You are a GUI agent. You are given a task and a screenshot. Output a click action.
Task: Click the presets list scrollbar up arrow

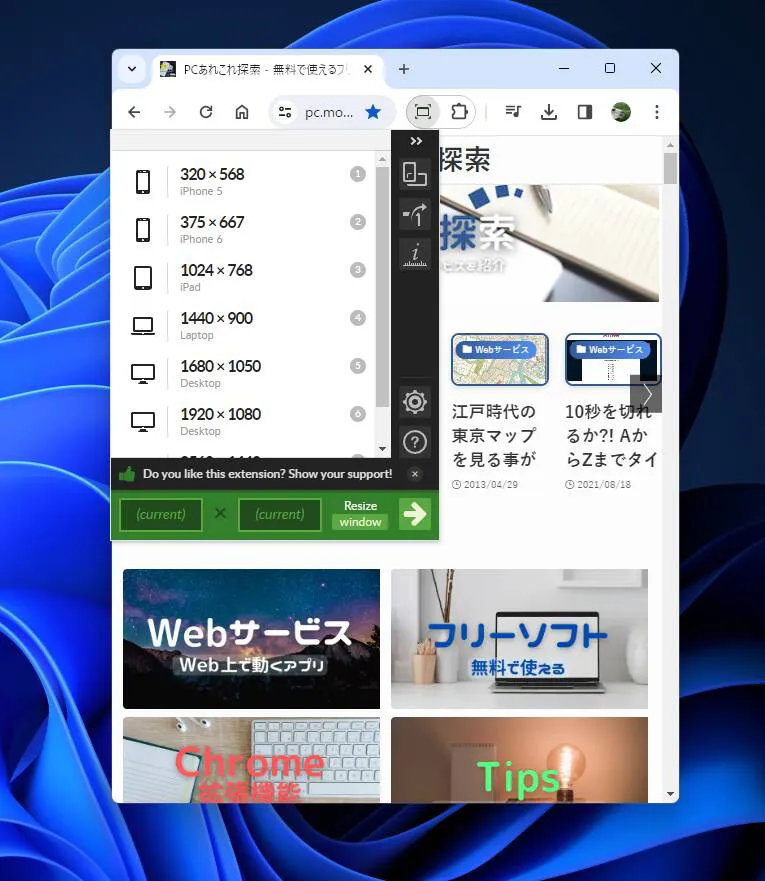pyautogui.click(x=382, y=160)
